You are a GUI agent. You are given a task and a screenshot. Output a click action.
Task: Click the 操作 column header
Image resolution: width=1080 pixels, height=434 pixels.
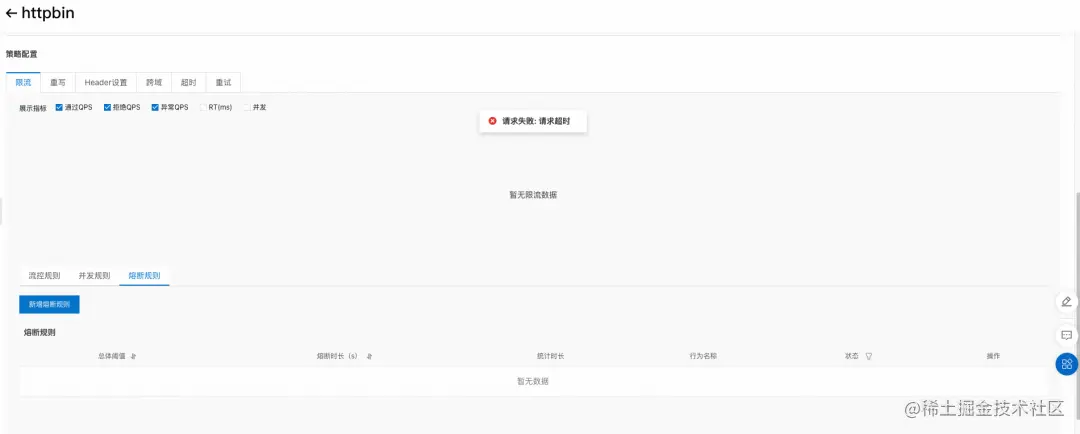click(993, 356)
